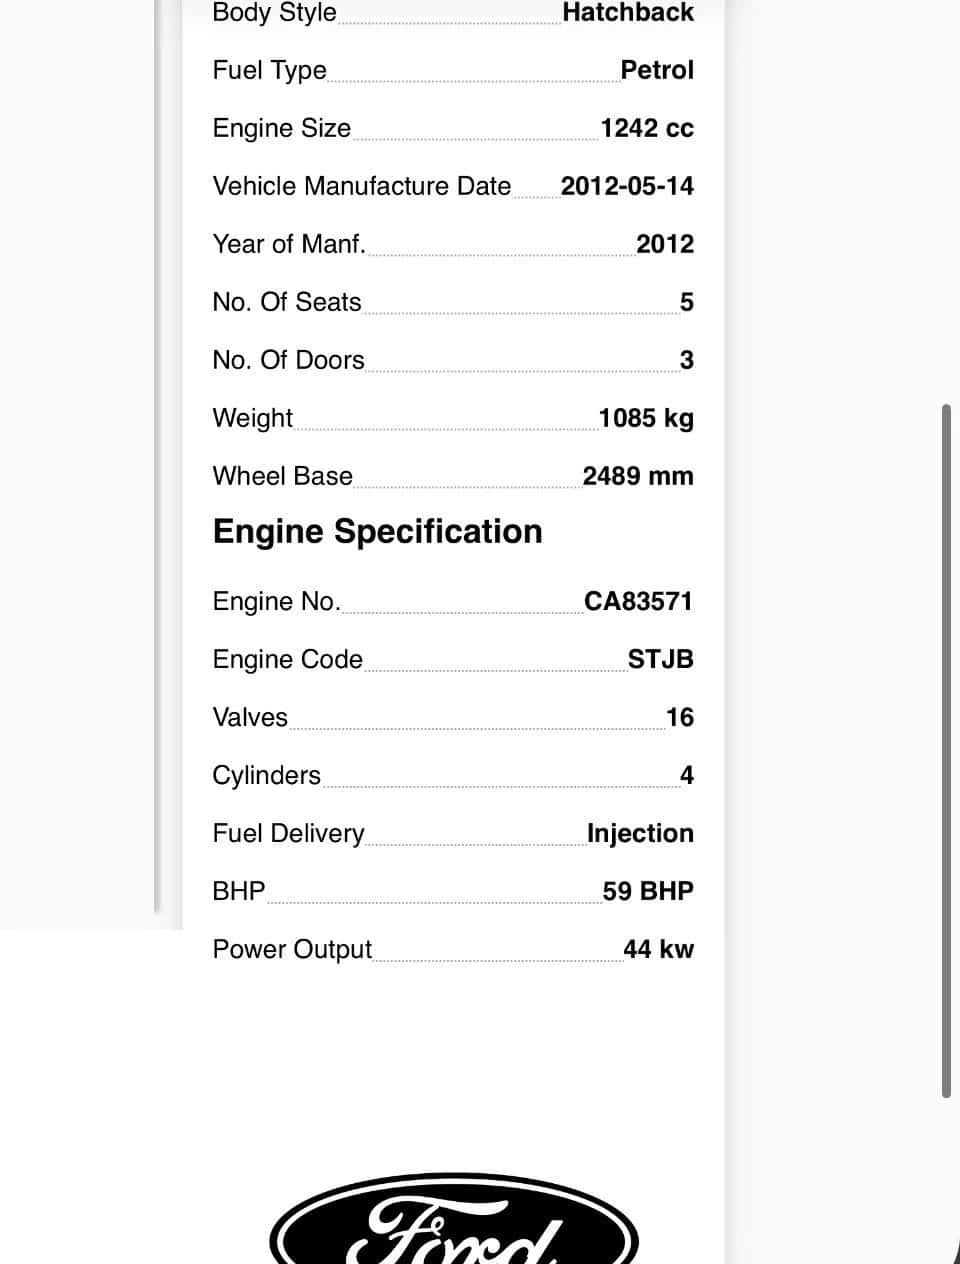Click the Vehicle Manufacture Date label
Screen dimensions: 960x1264
coord(362,186)
